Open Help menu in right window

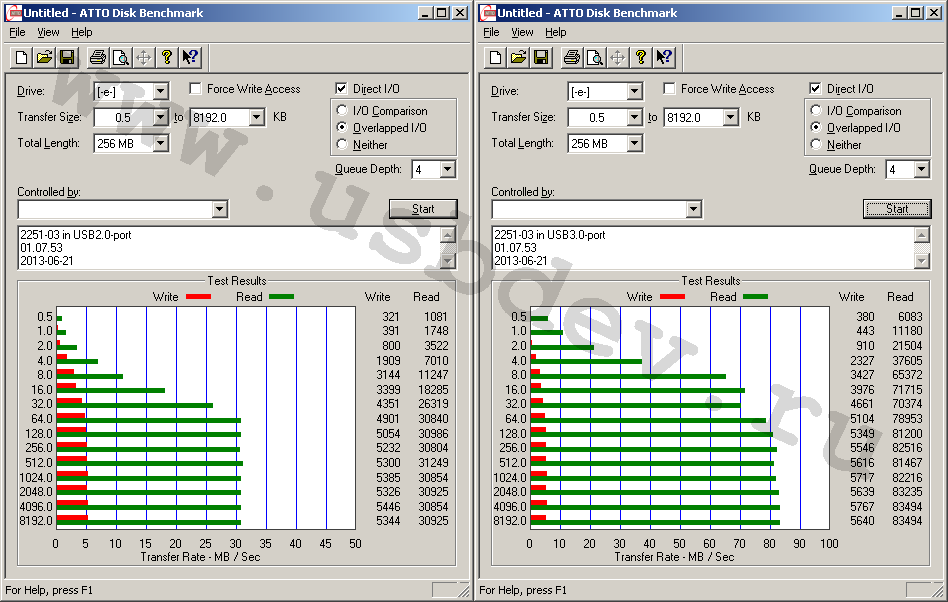tap(556, 33)
